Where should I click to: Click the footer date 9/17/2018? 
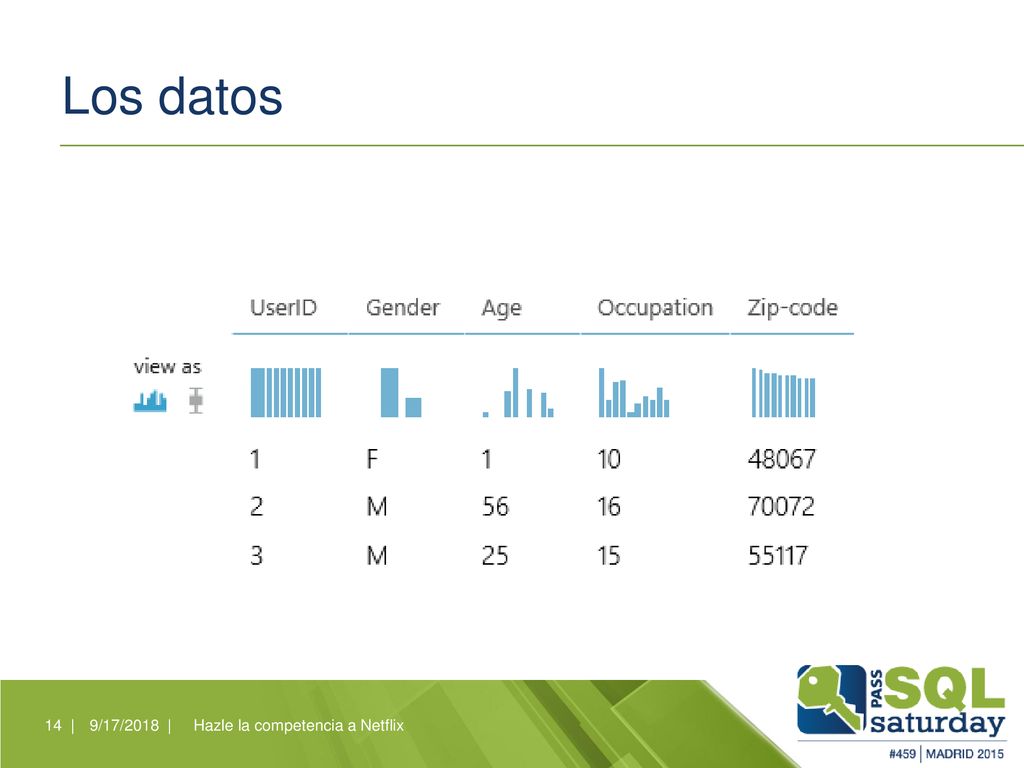point(124,726)
